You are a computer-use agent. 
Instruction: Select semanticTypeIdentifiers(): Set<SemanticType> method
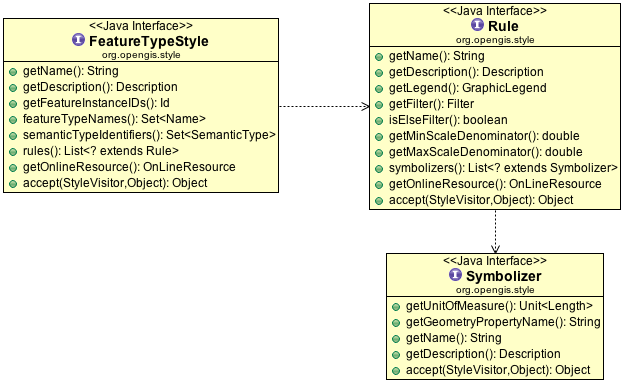(x=149, y=135)
